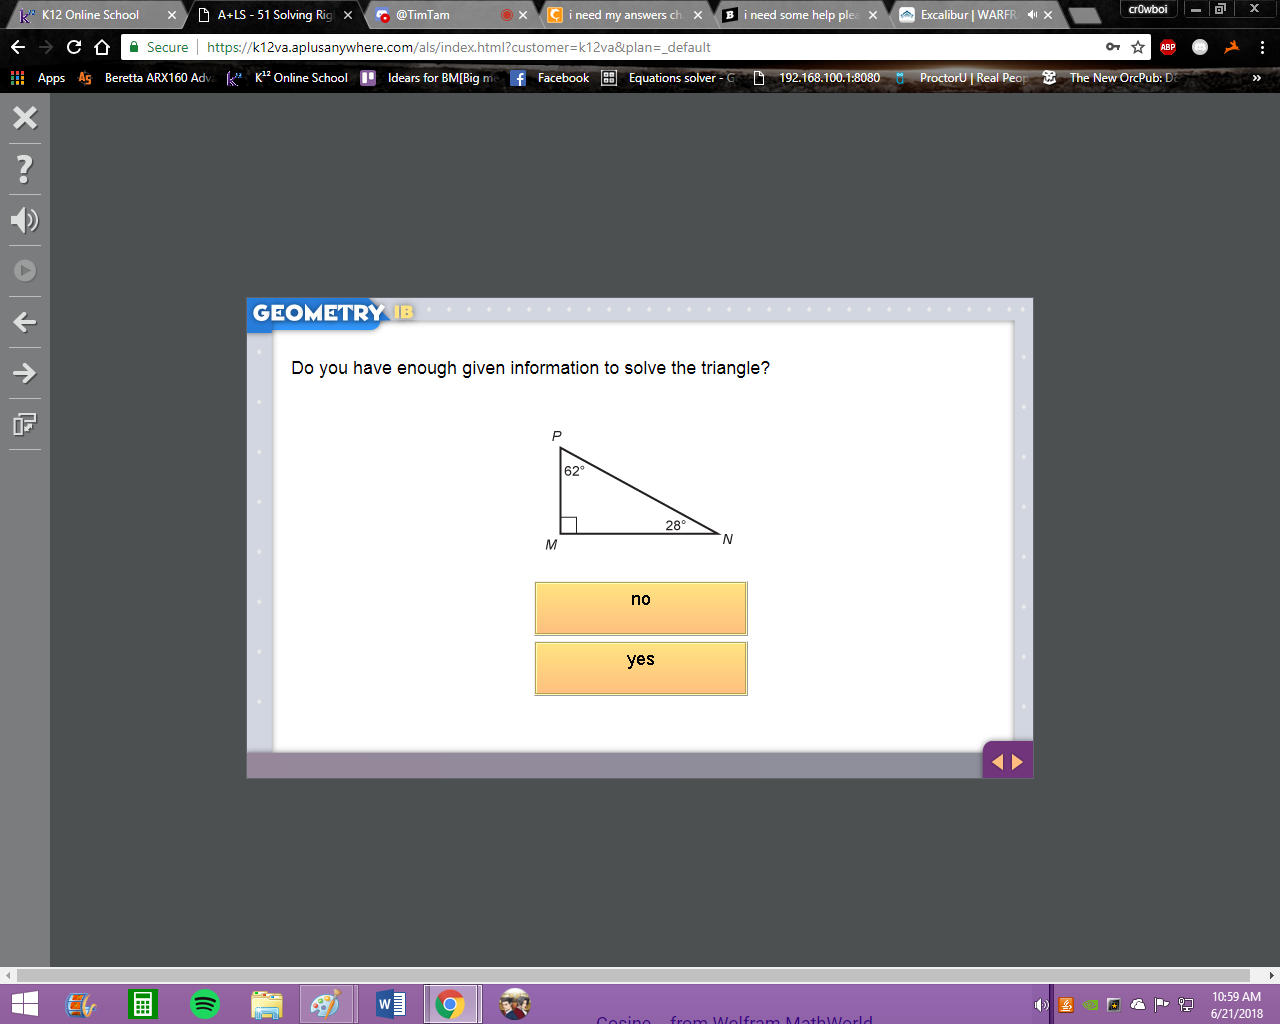This screenshot has width=1280, height=1024.
Task: Open the AdBlock Plus extension icon
Action: [x=1168, y=47]
